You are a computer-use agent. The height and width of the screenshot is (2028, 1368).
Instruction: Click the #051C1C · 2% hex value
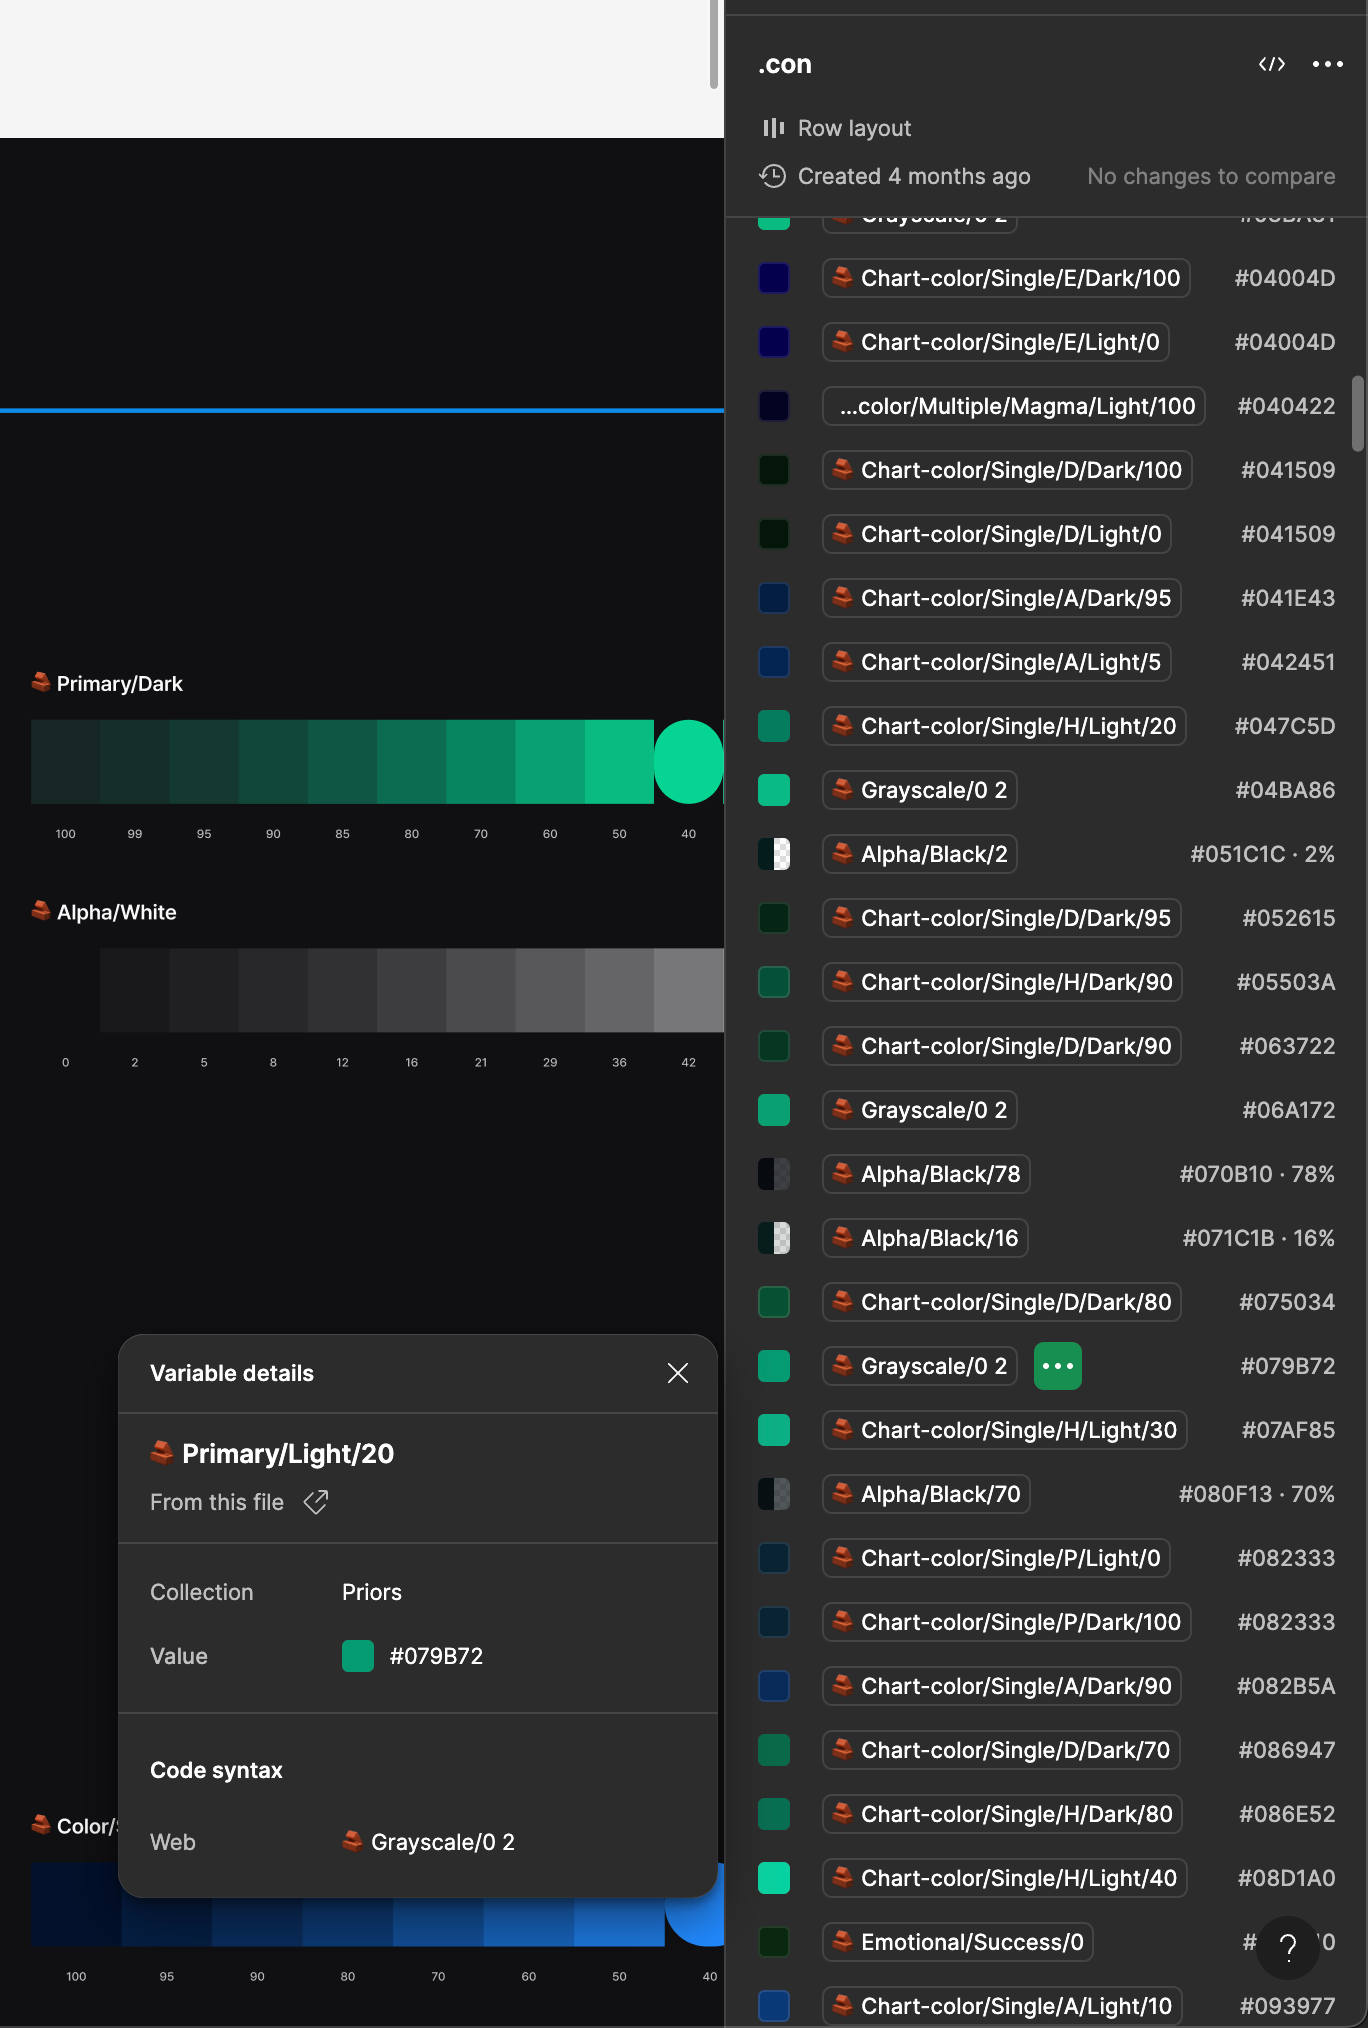[1262, 854]
